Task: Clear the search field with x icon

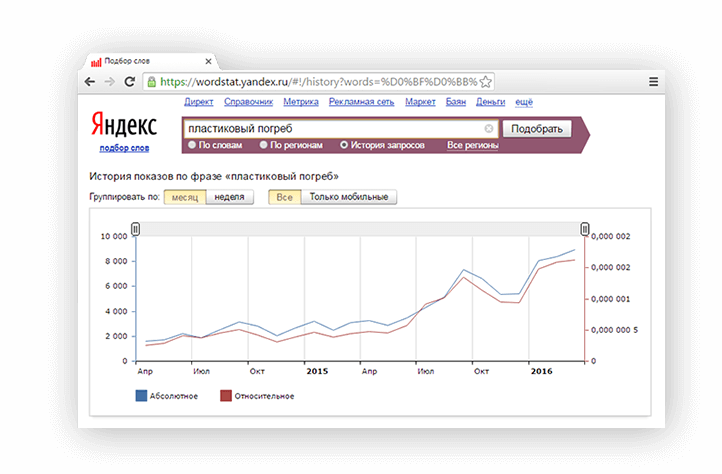Action: (489, 129)
